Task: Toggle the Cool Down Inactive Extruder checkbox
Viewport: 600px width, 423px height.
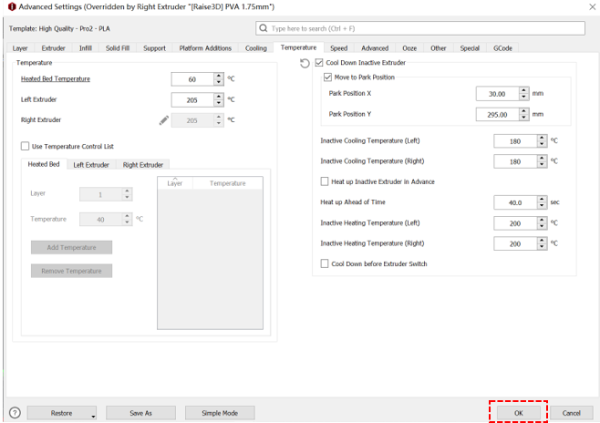Action: (x=319, y=63)
